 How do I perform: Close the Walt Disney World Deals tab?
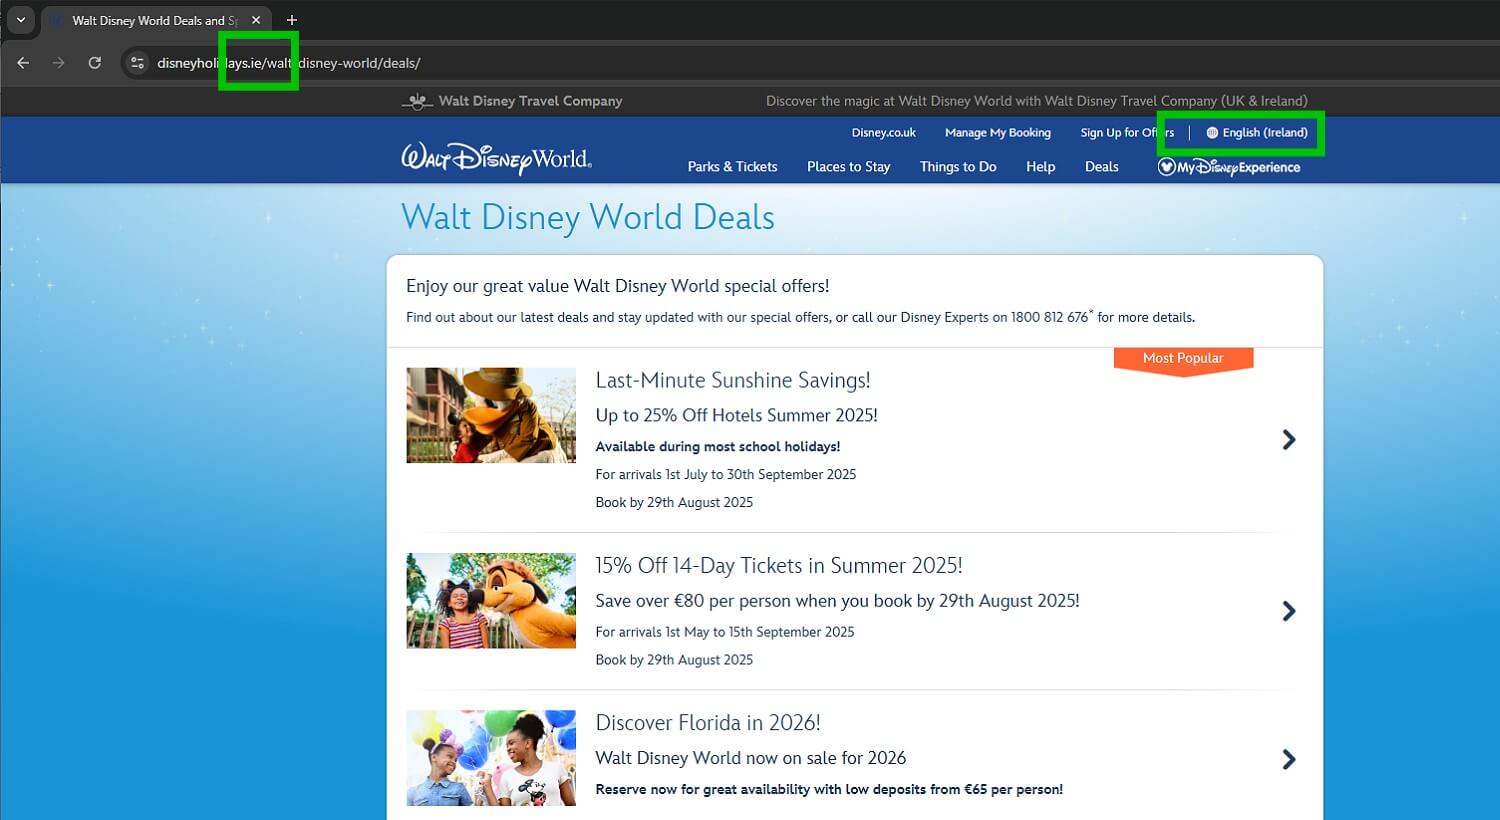[256, 20]
